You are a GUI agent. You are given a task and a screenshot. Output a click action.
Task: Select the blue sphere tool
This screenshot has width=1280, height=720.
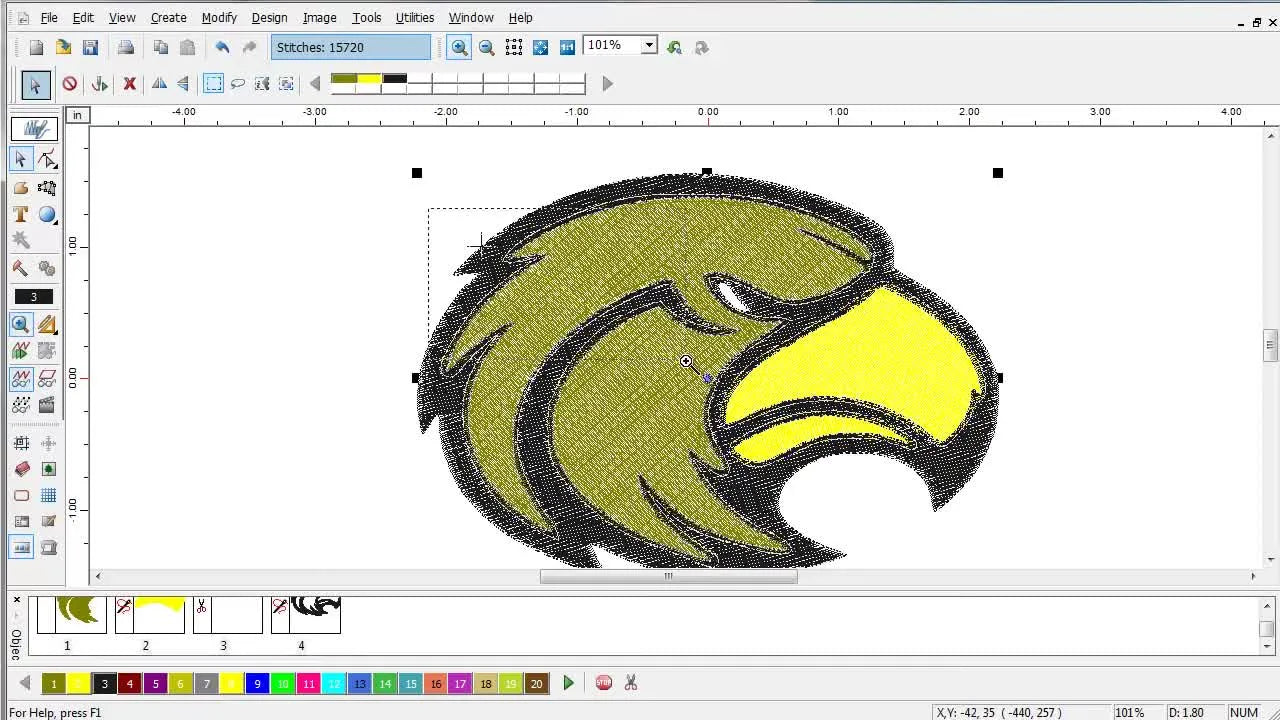(x=47, y=215)
